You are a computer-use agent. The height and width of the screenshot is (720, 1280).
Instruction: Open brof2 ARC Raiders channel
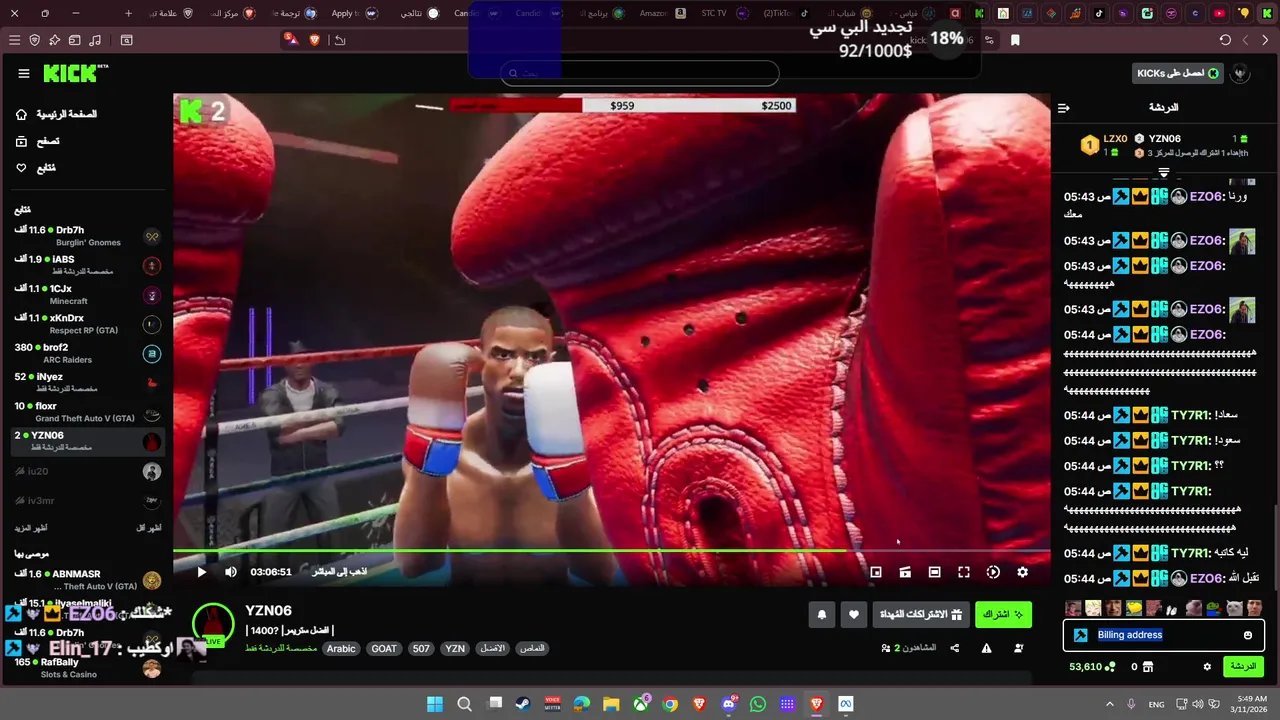[x=88, y=353]
